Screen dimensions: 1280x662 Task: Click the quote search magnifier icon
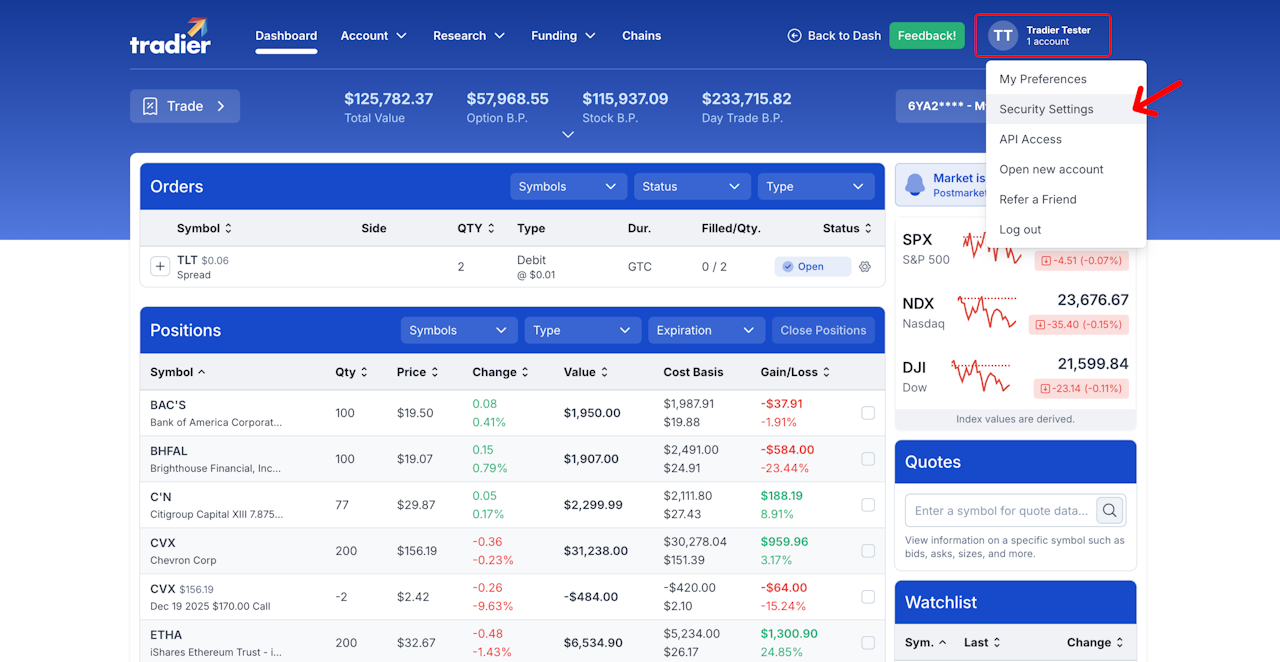[1110, 511]
